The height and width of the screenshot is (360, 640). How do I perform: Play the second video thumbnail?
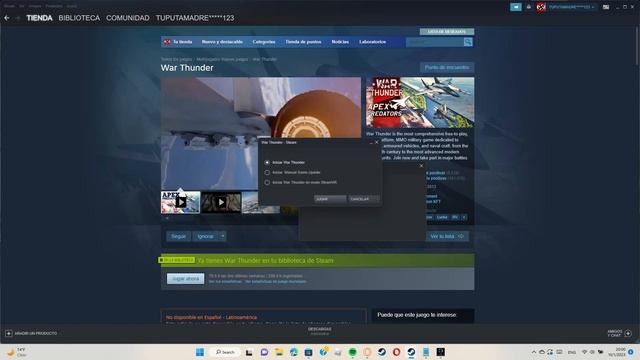(221, 202)
